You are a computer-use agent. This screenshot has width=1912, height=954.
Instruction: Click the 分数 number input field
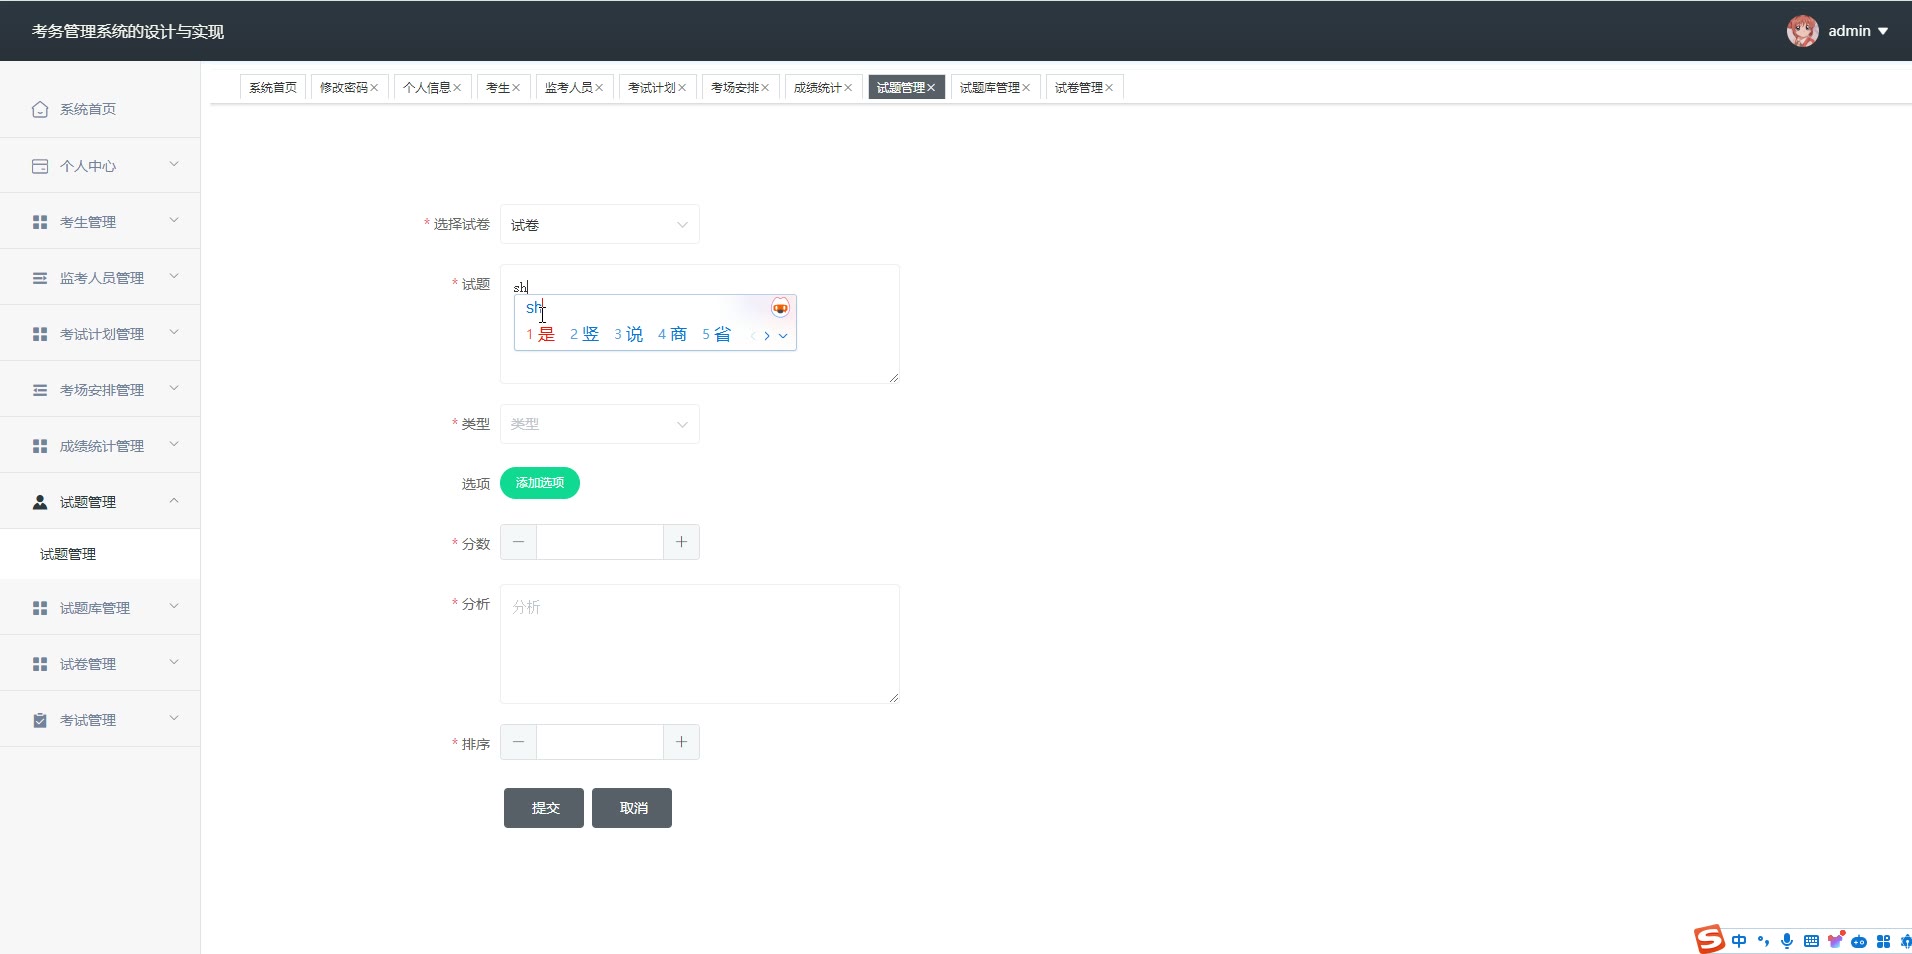(x=600, y=542)
